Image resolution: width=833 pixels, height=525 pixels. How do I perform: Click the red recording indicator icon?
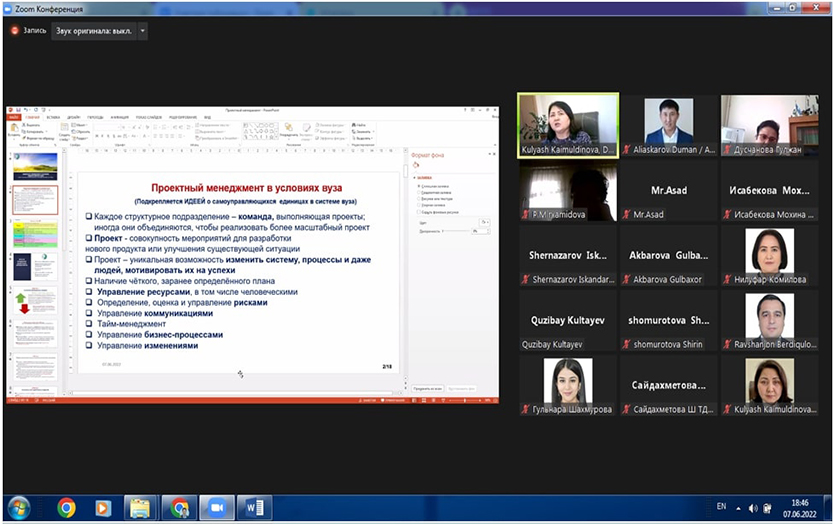click(x=14, y=31)
